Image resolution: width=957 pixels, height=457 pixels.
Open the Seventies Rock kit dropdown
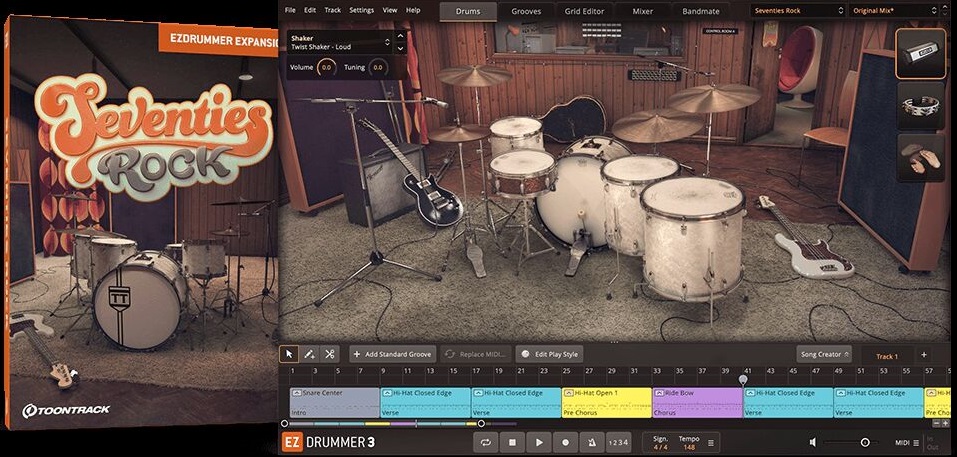[x=797, y=11]
